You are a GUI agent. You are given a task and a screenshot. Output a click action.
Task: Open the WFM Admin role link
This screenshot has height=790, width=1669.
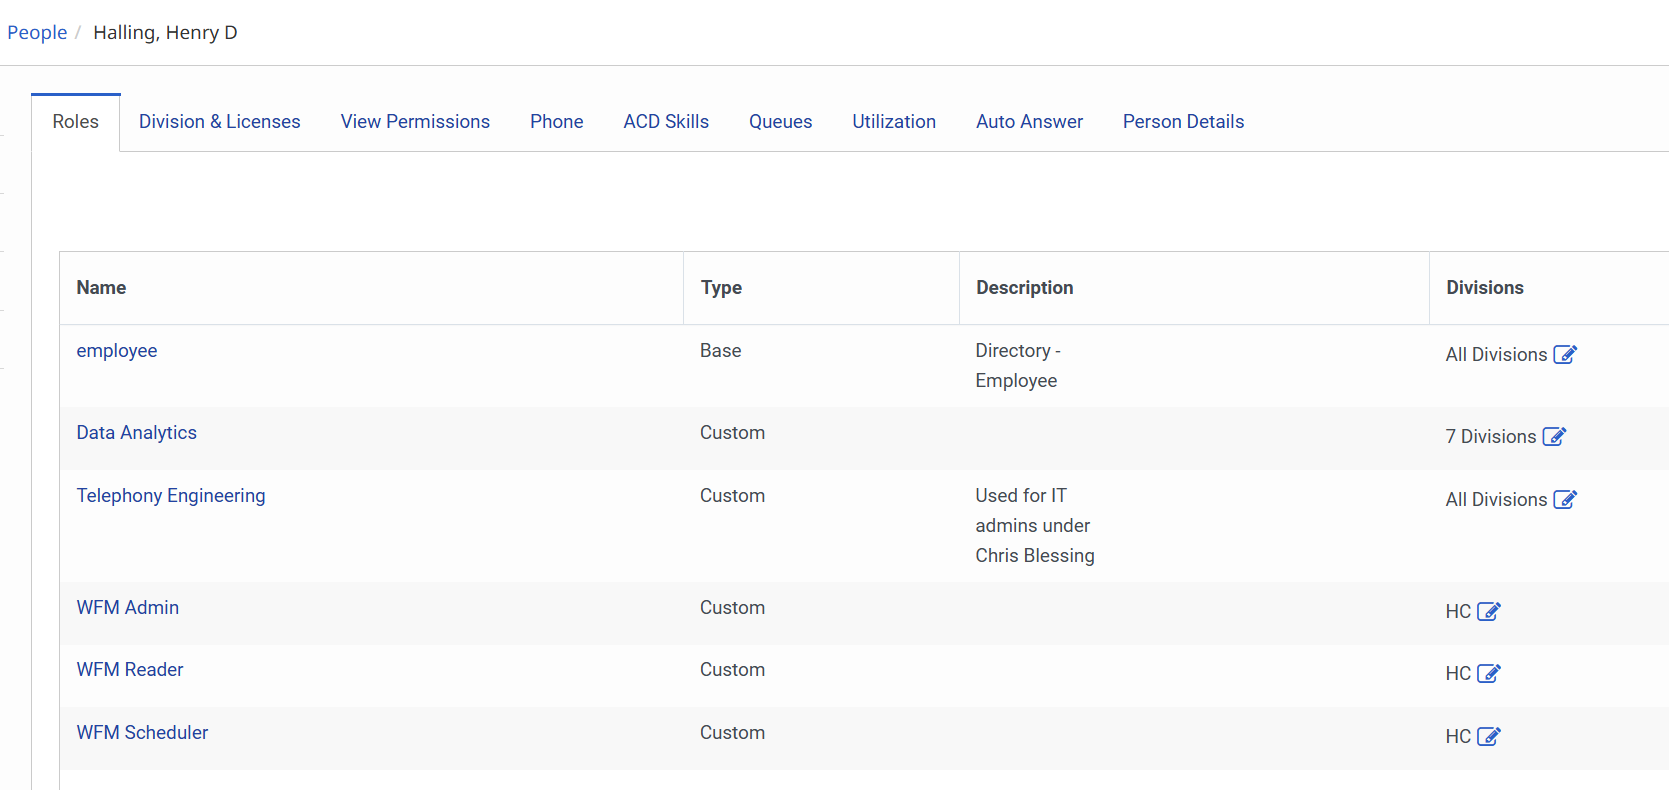(128, 608)
